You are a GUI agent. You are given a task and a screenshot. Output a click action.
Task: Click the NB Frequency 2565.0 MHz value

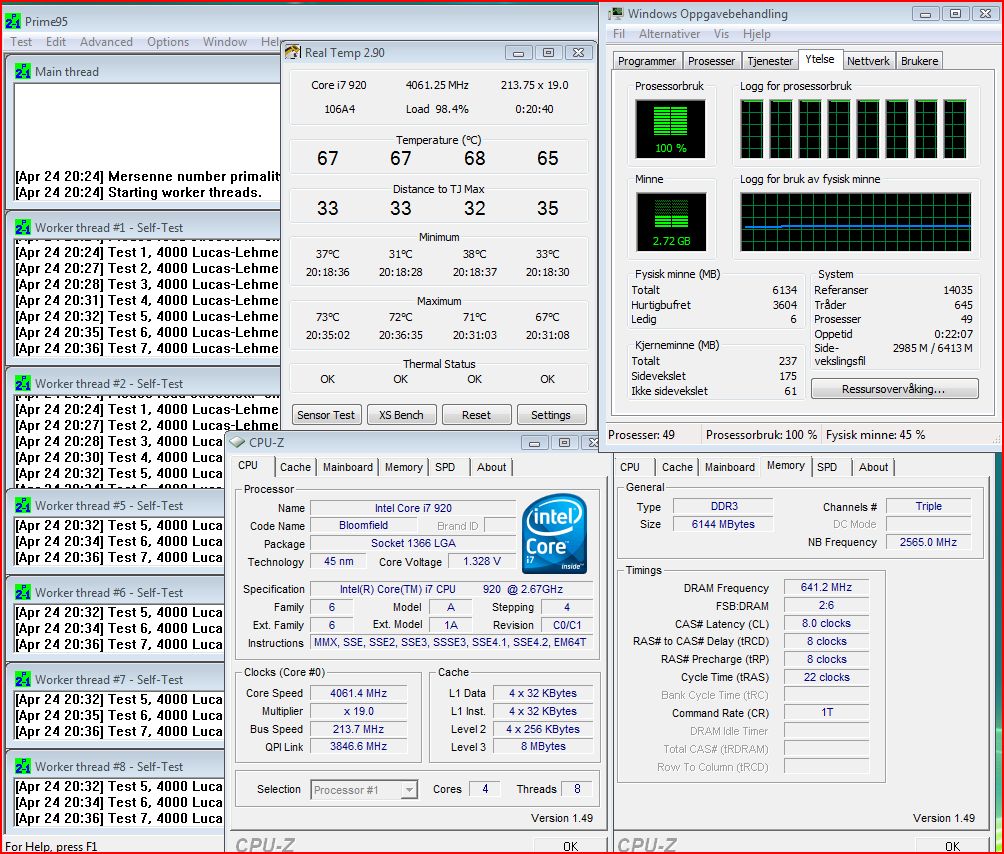pyautogui.click(x=928, y=542)
